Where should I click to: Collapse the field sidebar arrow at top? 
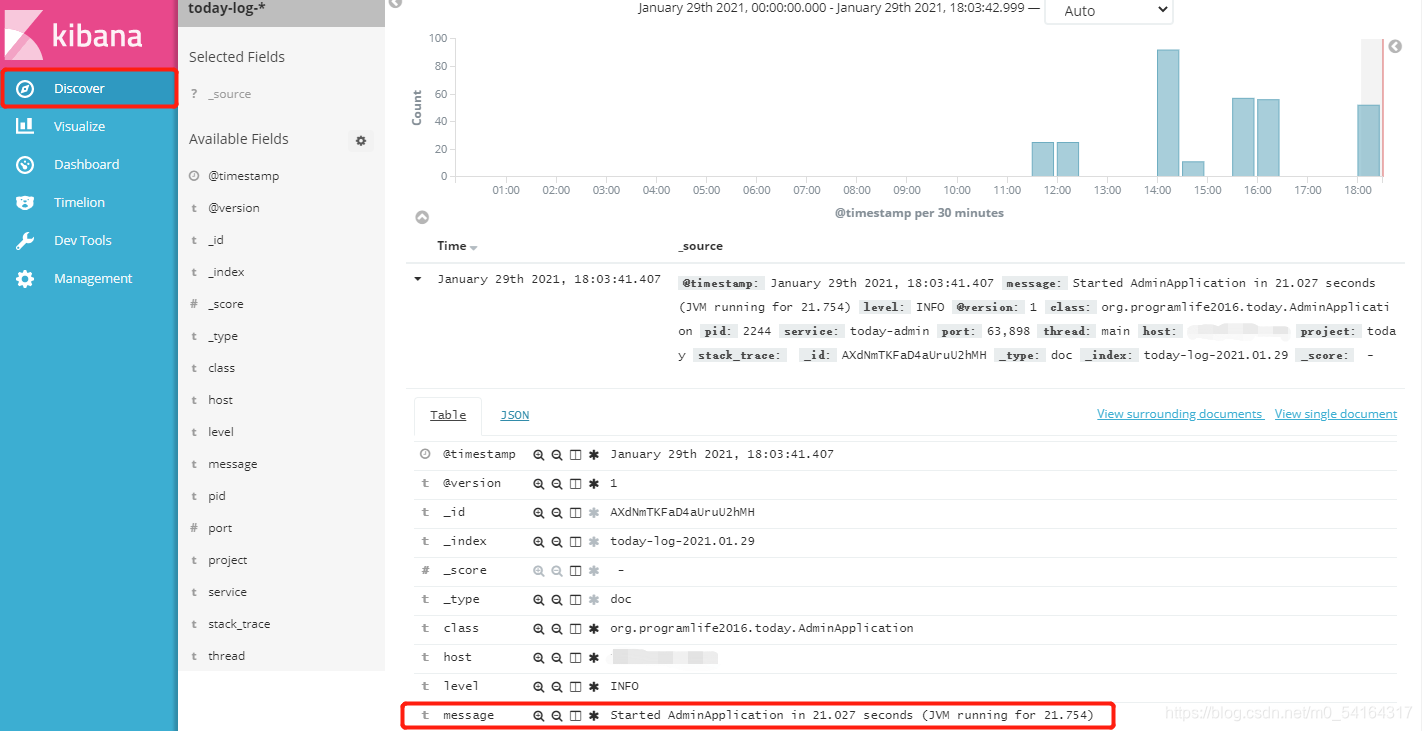[x=396, y=4]
